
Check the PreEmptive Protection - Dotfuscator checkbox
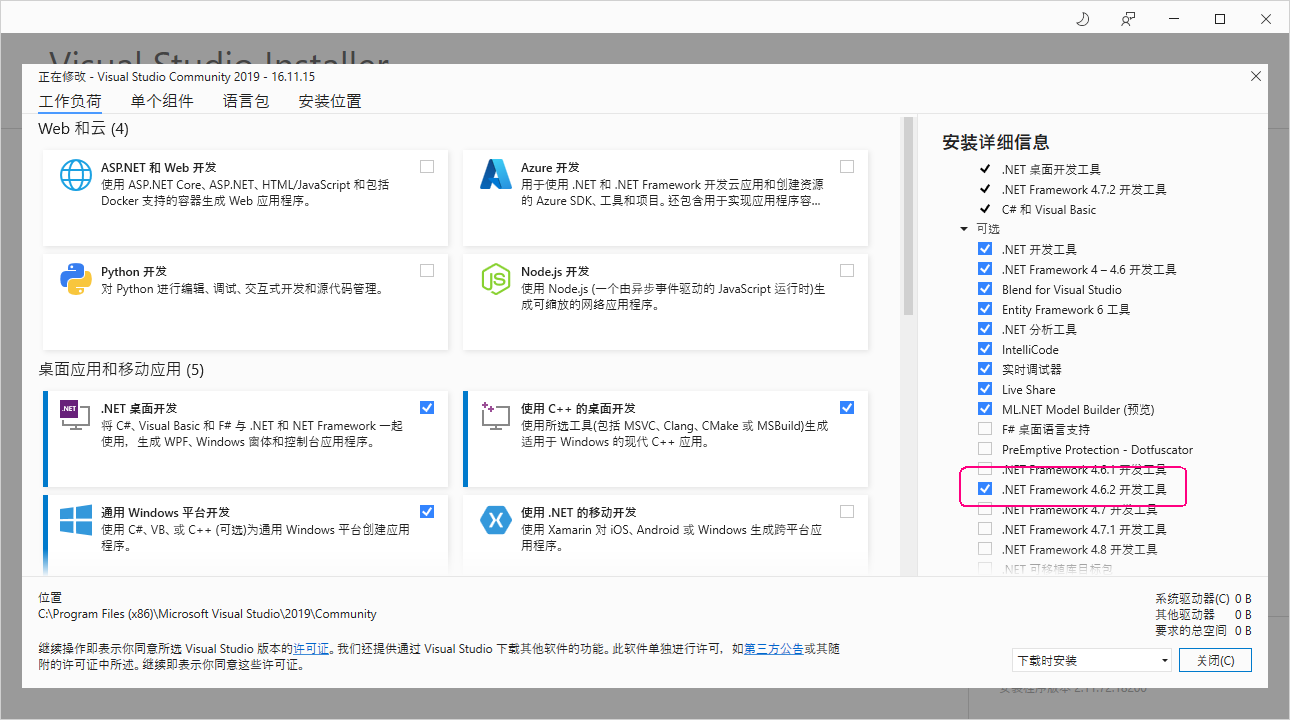pyautogui.click(x=985, y=449)
